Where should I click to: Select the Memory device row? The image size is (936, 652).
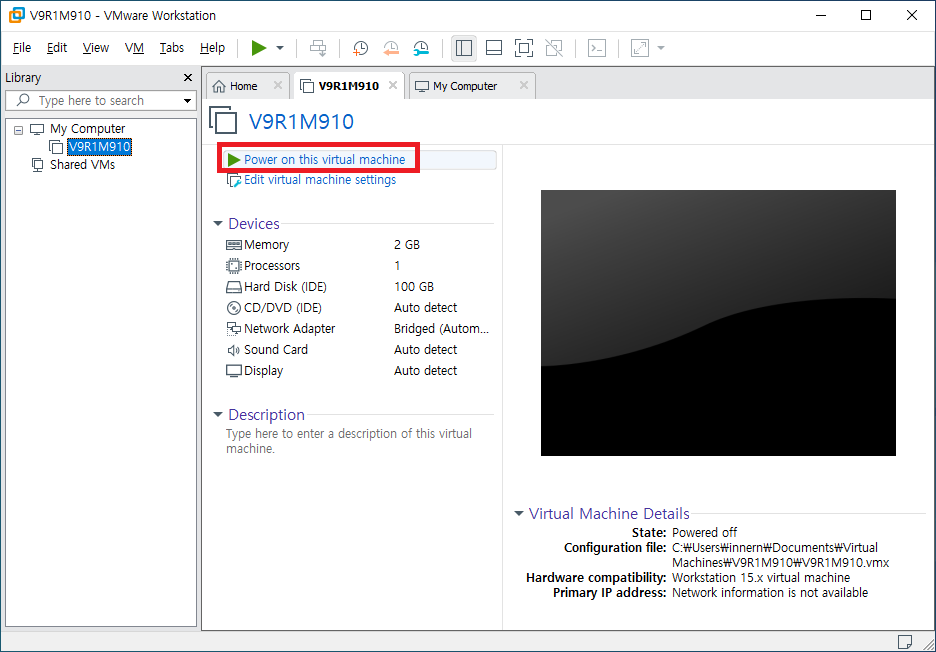(357, 245)
